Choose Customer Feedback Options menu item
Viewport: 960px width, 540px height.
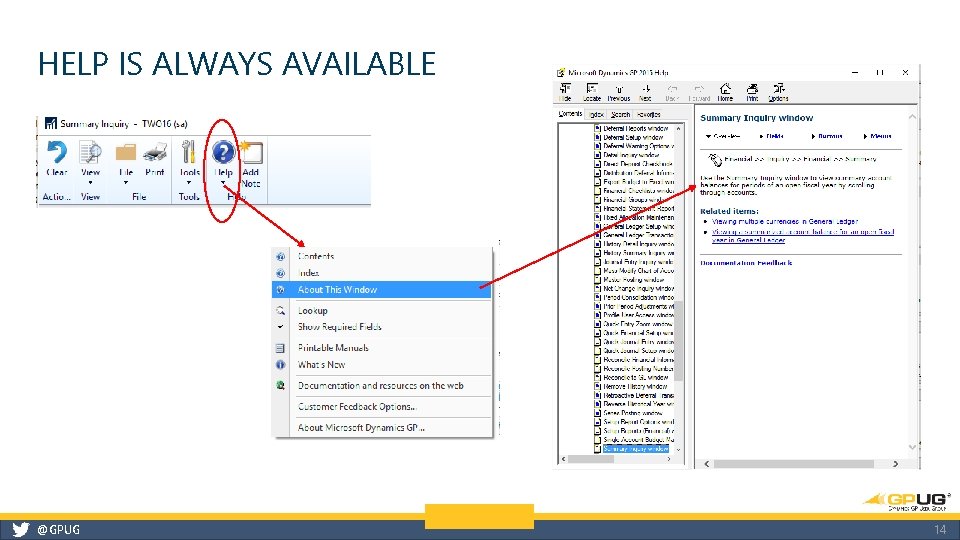click(x=381, y=407)
